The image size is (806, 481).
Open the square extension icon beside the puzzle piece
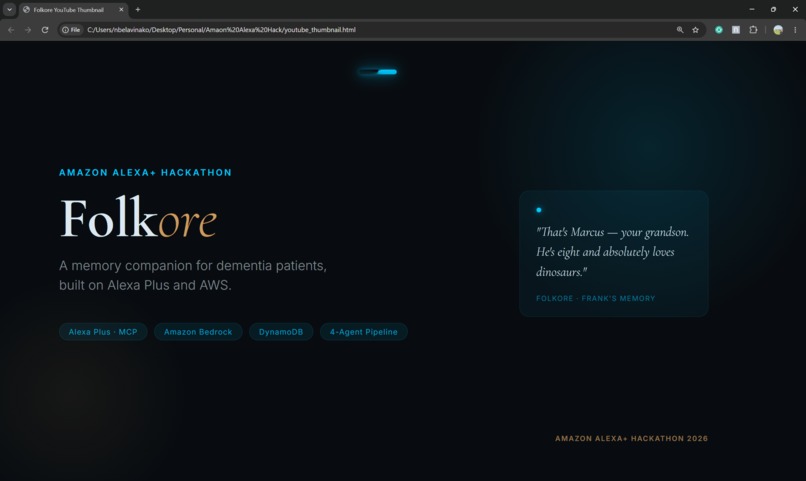pyautogui.click(x=736, y=30)
